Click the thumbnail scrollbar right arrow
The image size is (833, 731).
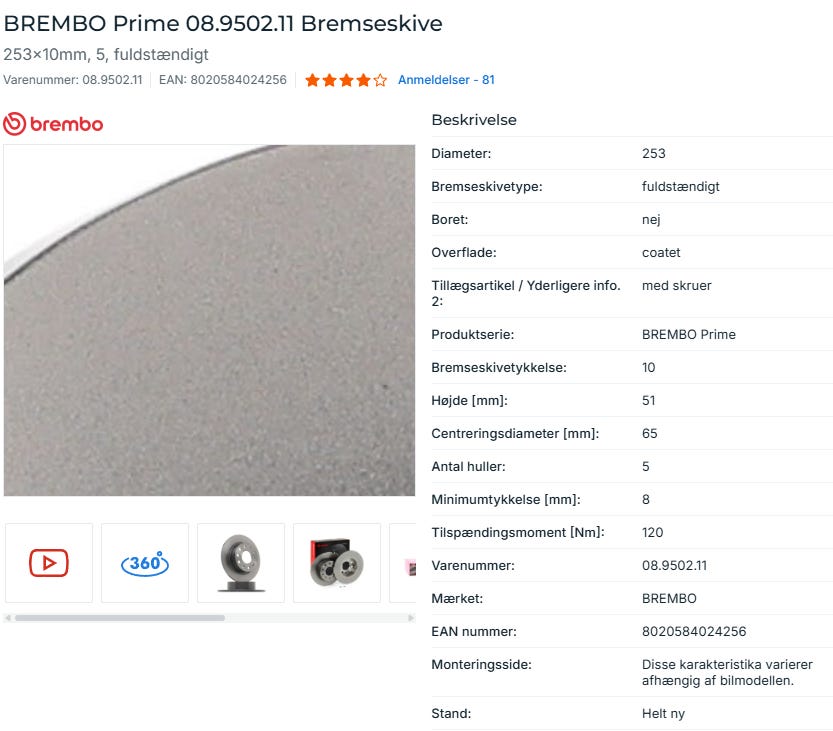pos(411,618)
